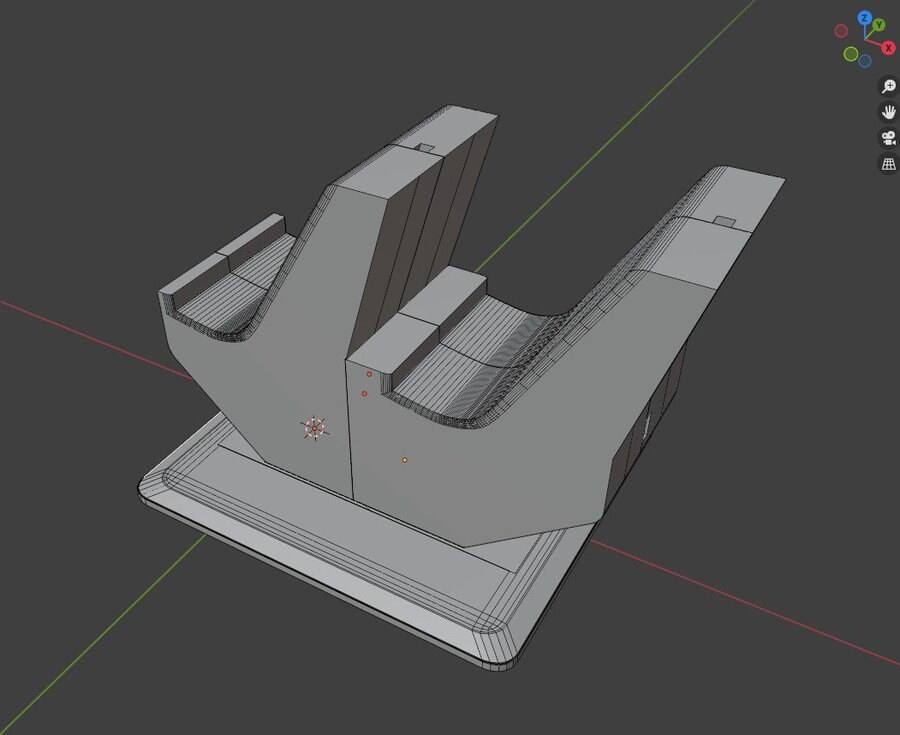900x735 pixels.
Task: Click the zoom in/out viewport icon
Action: 889,86
